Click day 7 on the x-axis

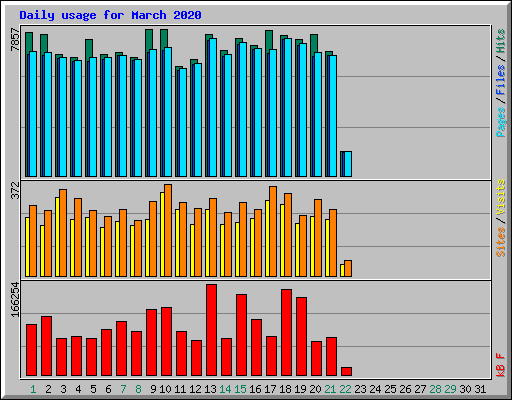click(123, 389)
